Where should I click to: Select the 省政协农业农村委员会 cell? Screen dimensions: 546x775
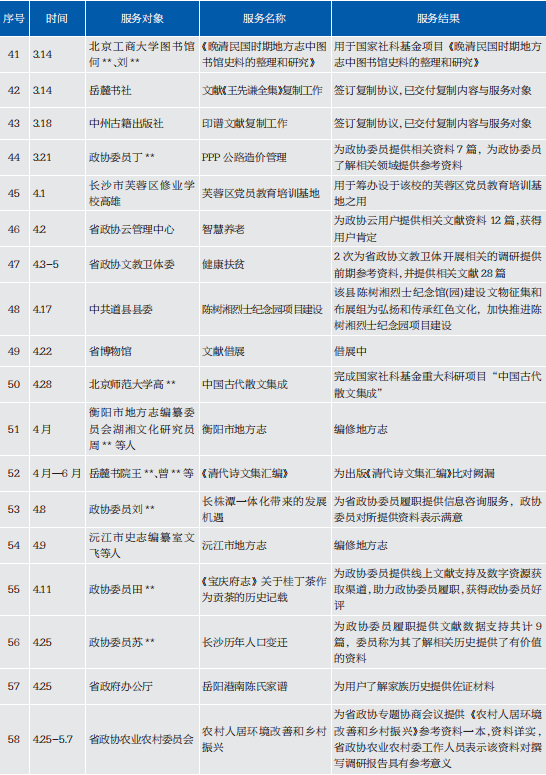142,739
